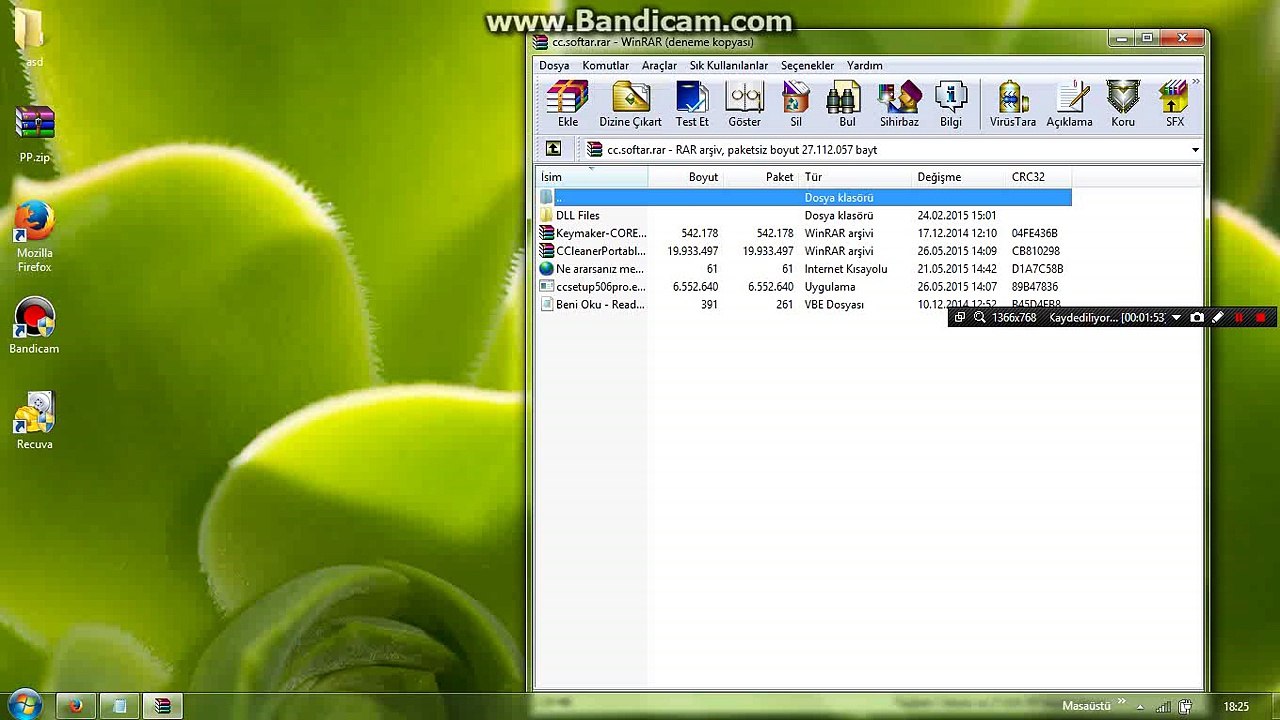Viewport: 1280px width, 720px height.
Task: Click the WinRAR title bar icon
Action: 543,42
